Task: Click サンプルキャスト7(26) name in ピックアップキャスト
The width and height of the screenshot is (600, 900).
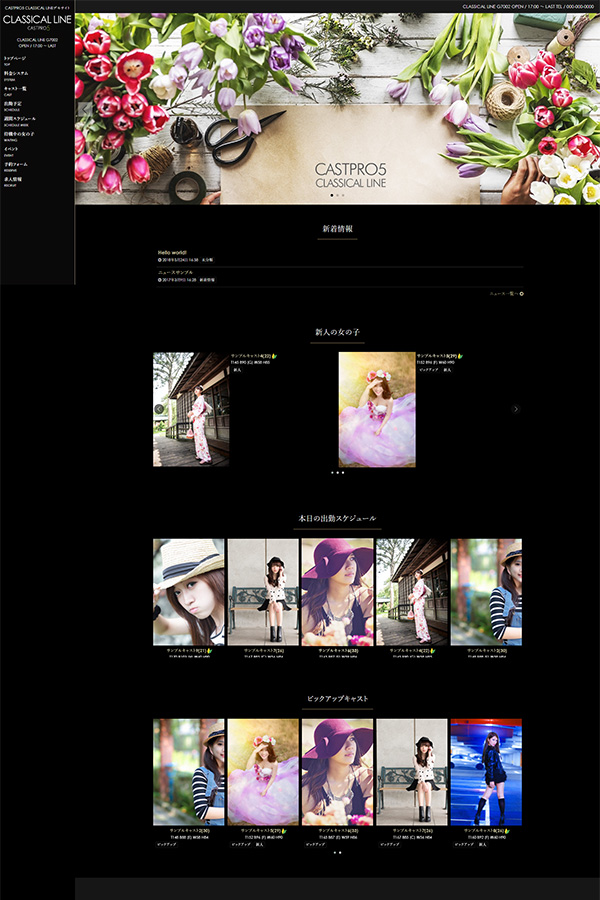Action: click(x=412, y=831)
